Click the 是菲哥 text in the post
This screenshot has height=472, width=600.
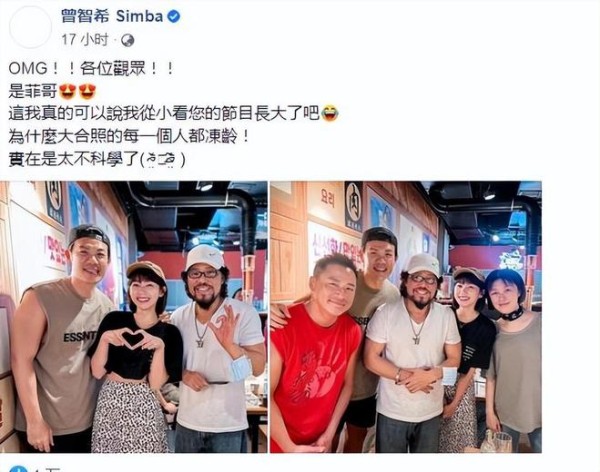(x=33, y=91)
